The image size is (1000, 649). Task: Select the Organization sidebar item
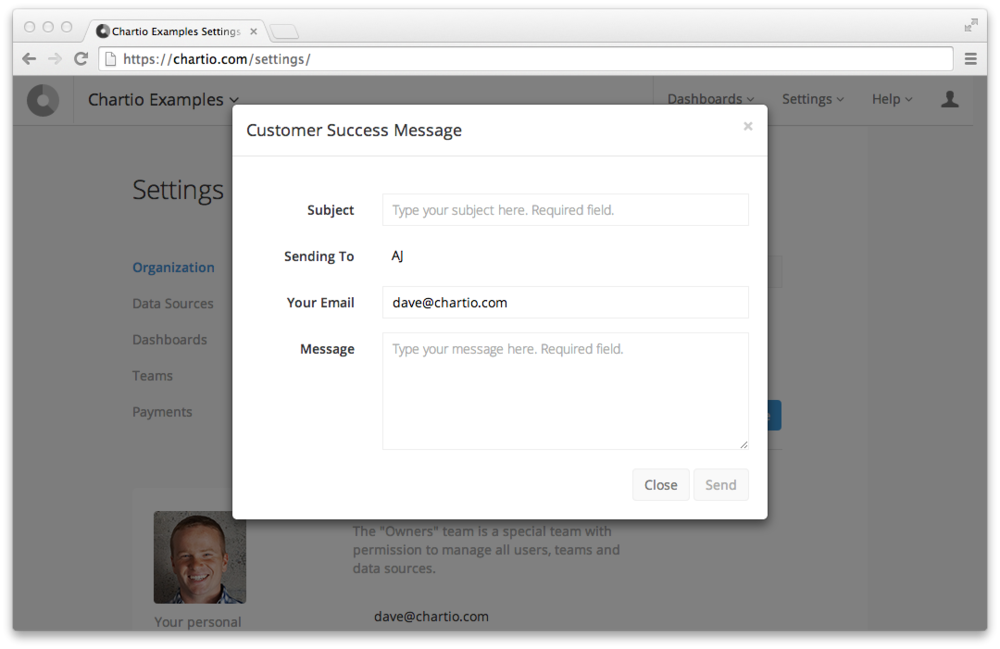(x=173, y=267)
